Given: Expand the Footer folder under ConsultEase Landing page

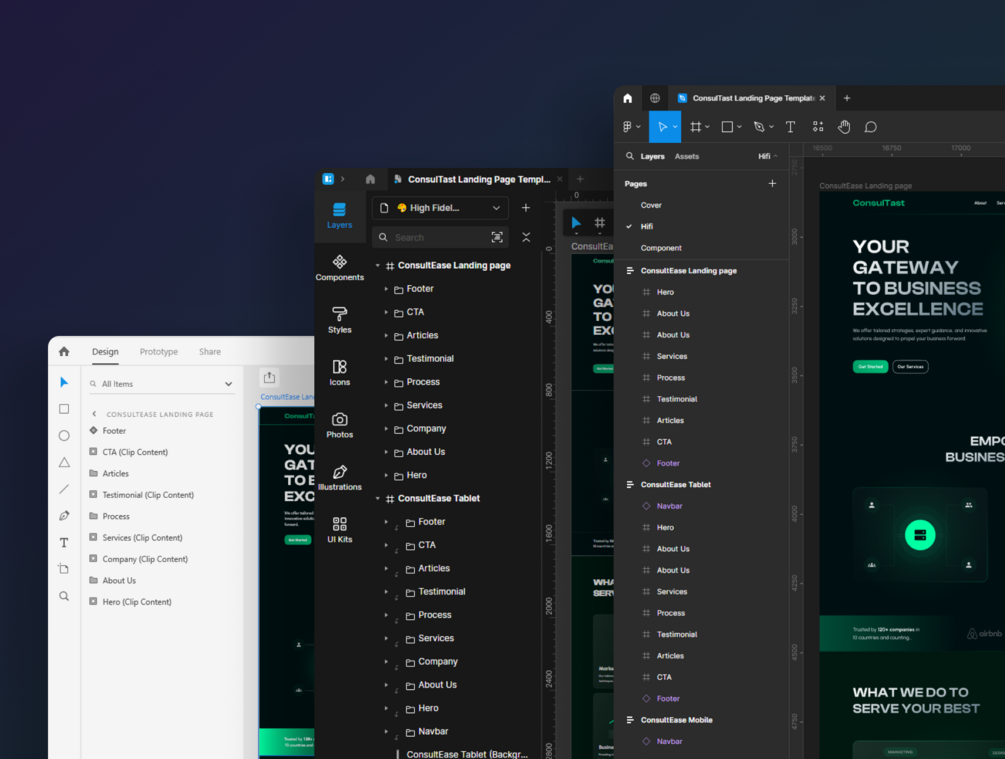Looking at the screenshot, I should pyautogui.click(x=386, y=289).
